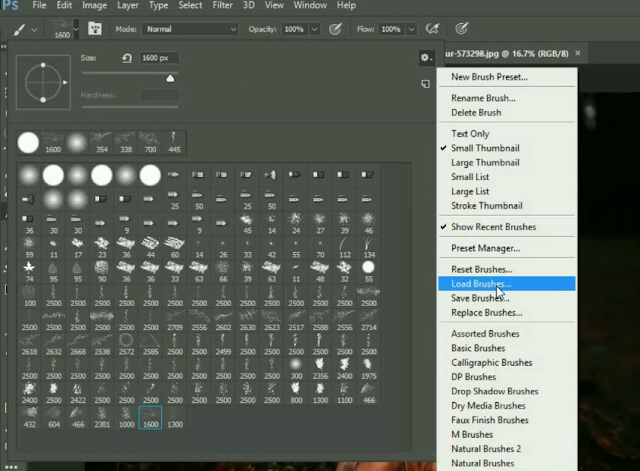Enable airbrush-style build-up icon
Screen dimensions: 640x471
432,29
